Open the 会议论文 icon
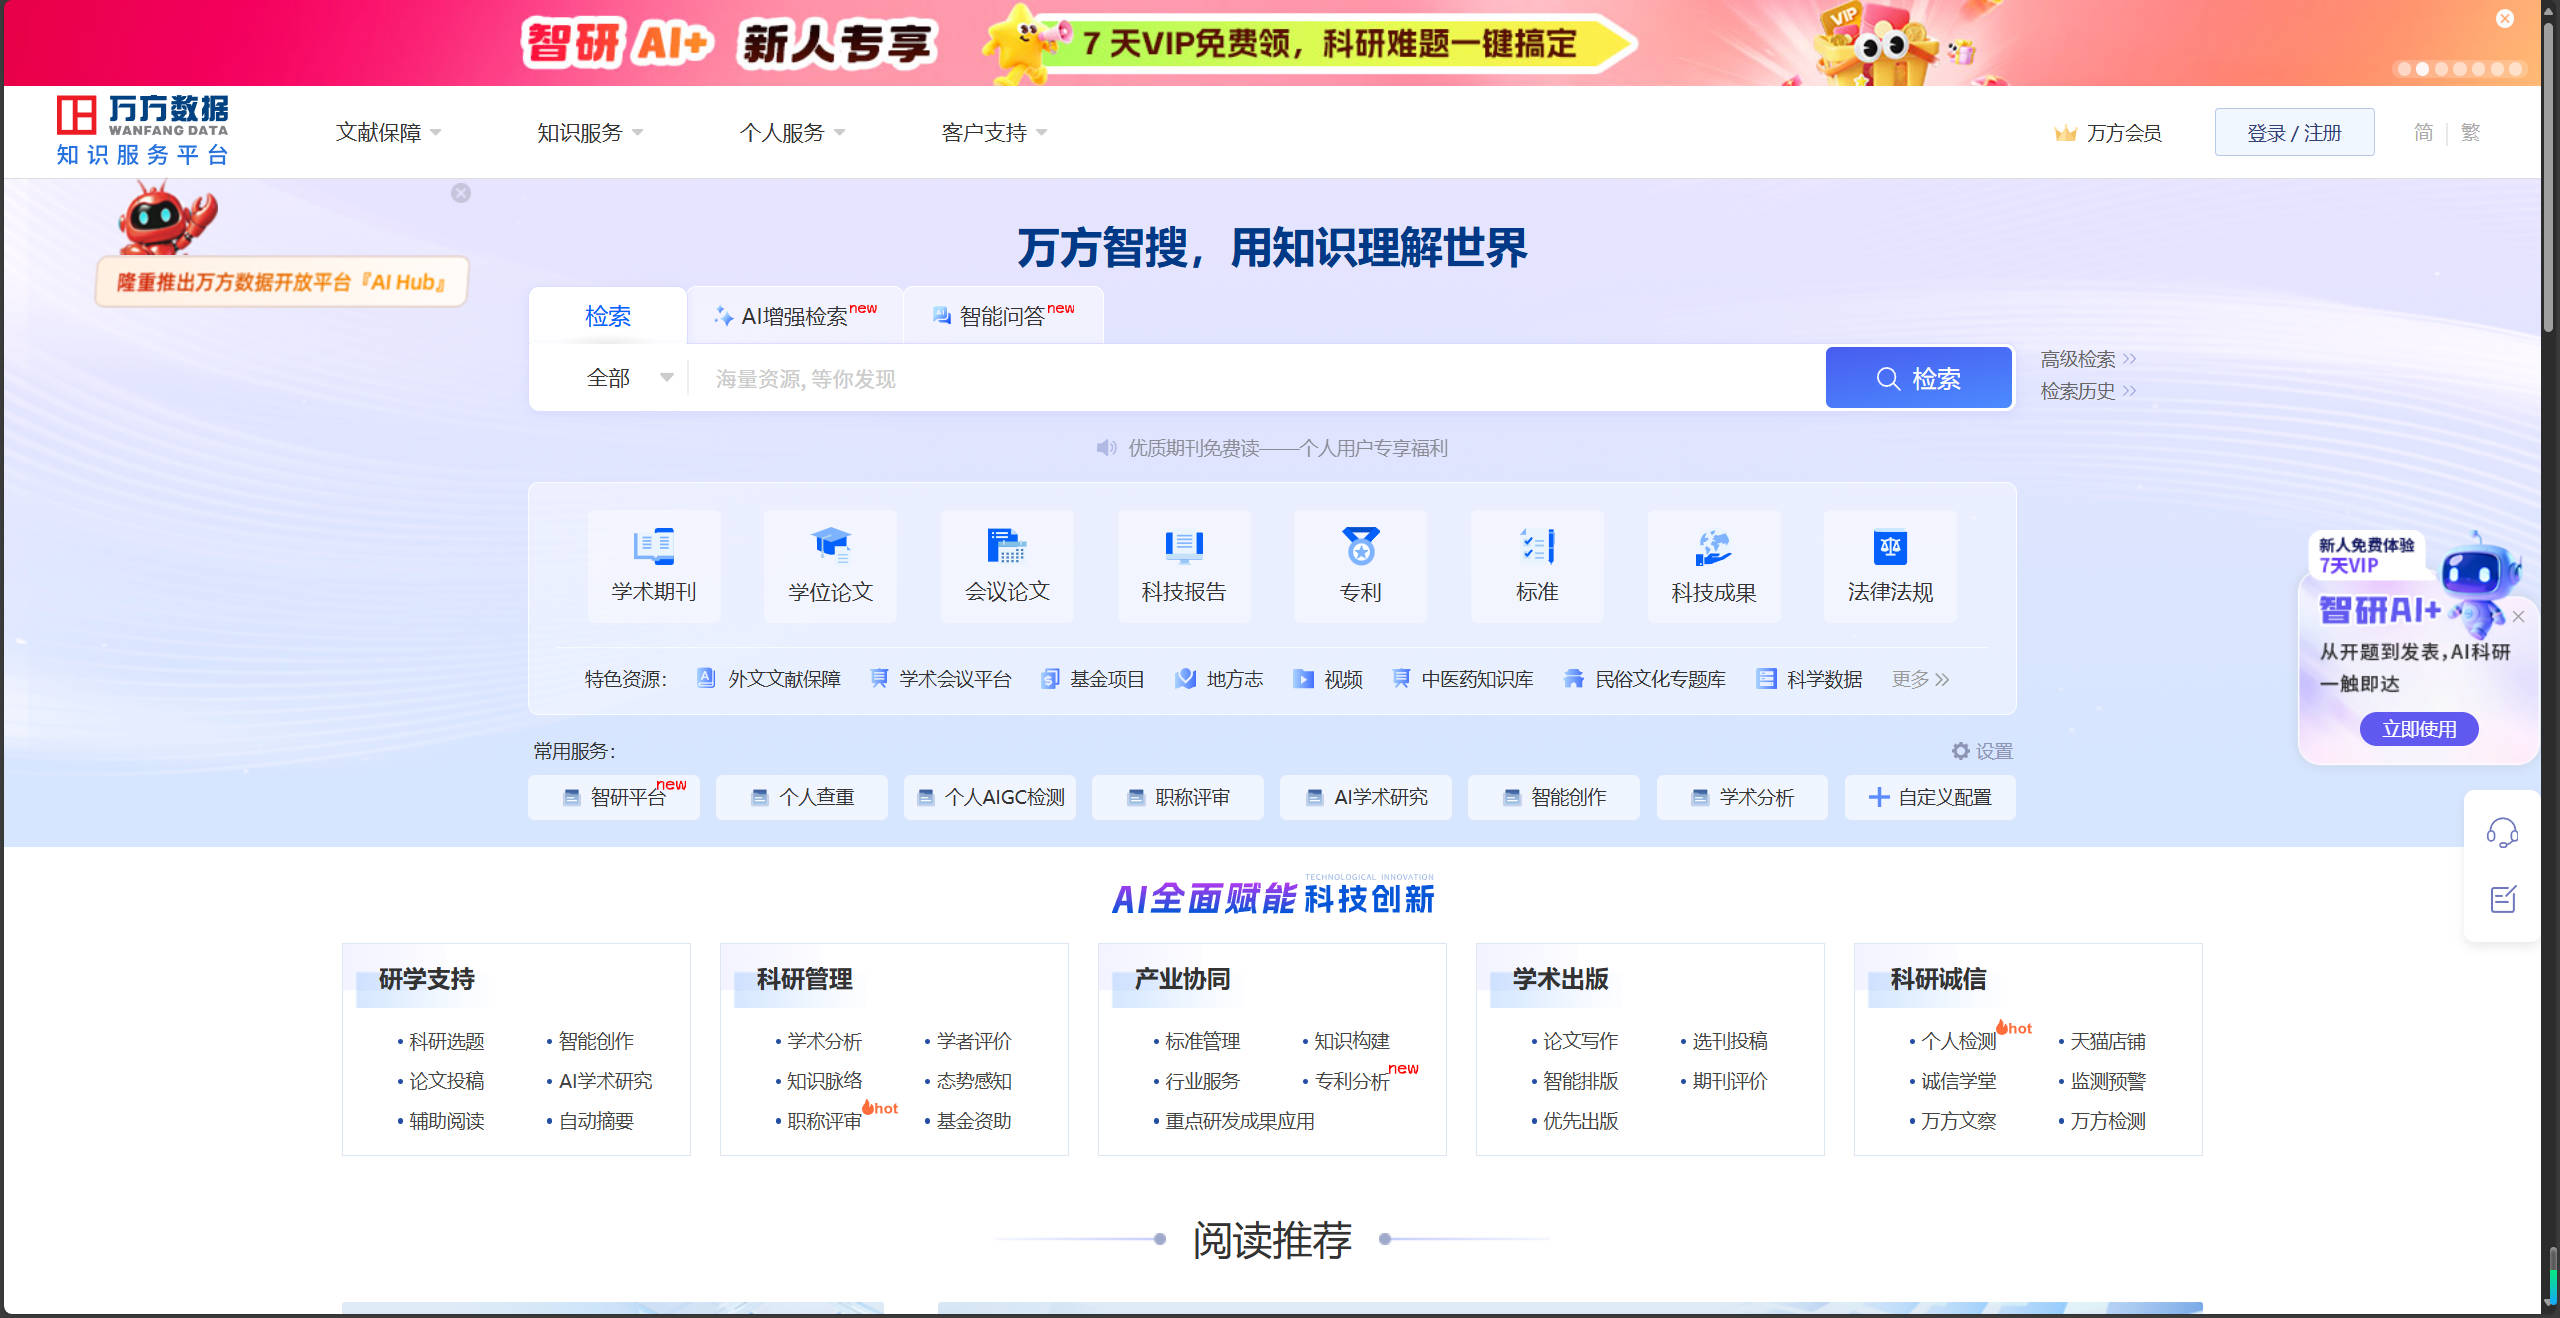The height and width of the screenshot is (1318, 2560). [1007, 546]
